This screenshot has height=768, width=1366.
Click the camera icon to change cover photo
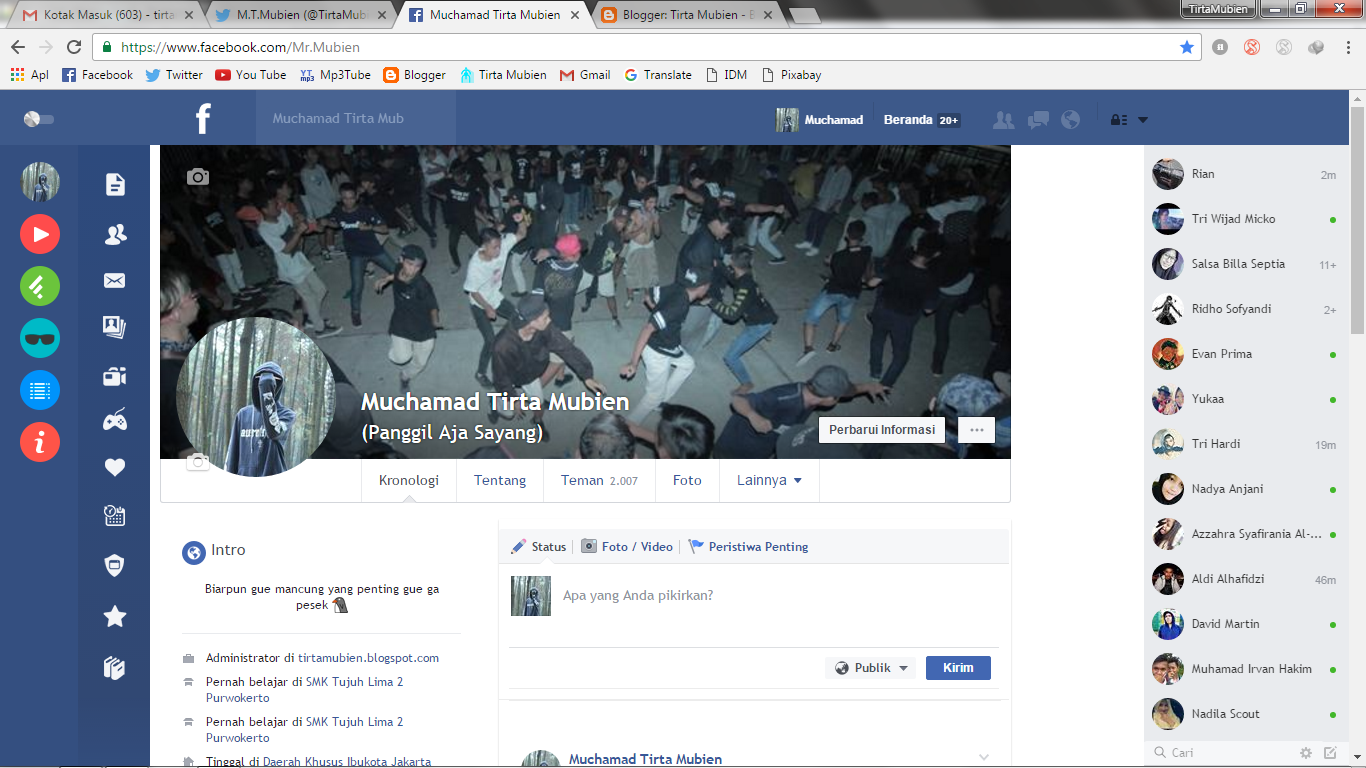coord(197,174)
